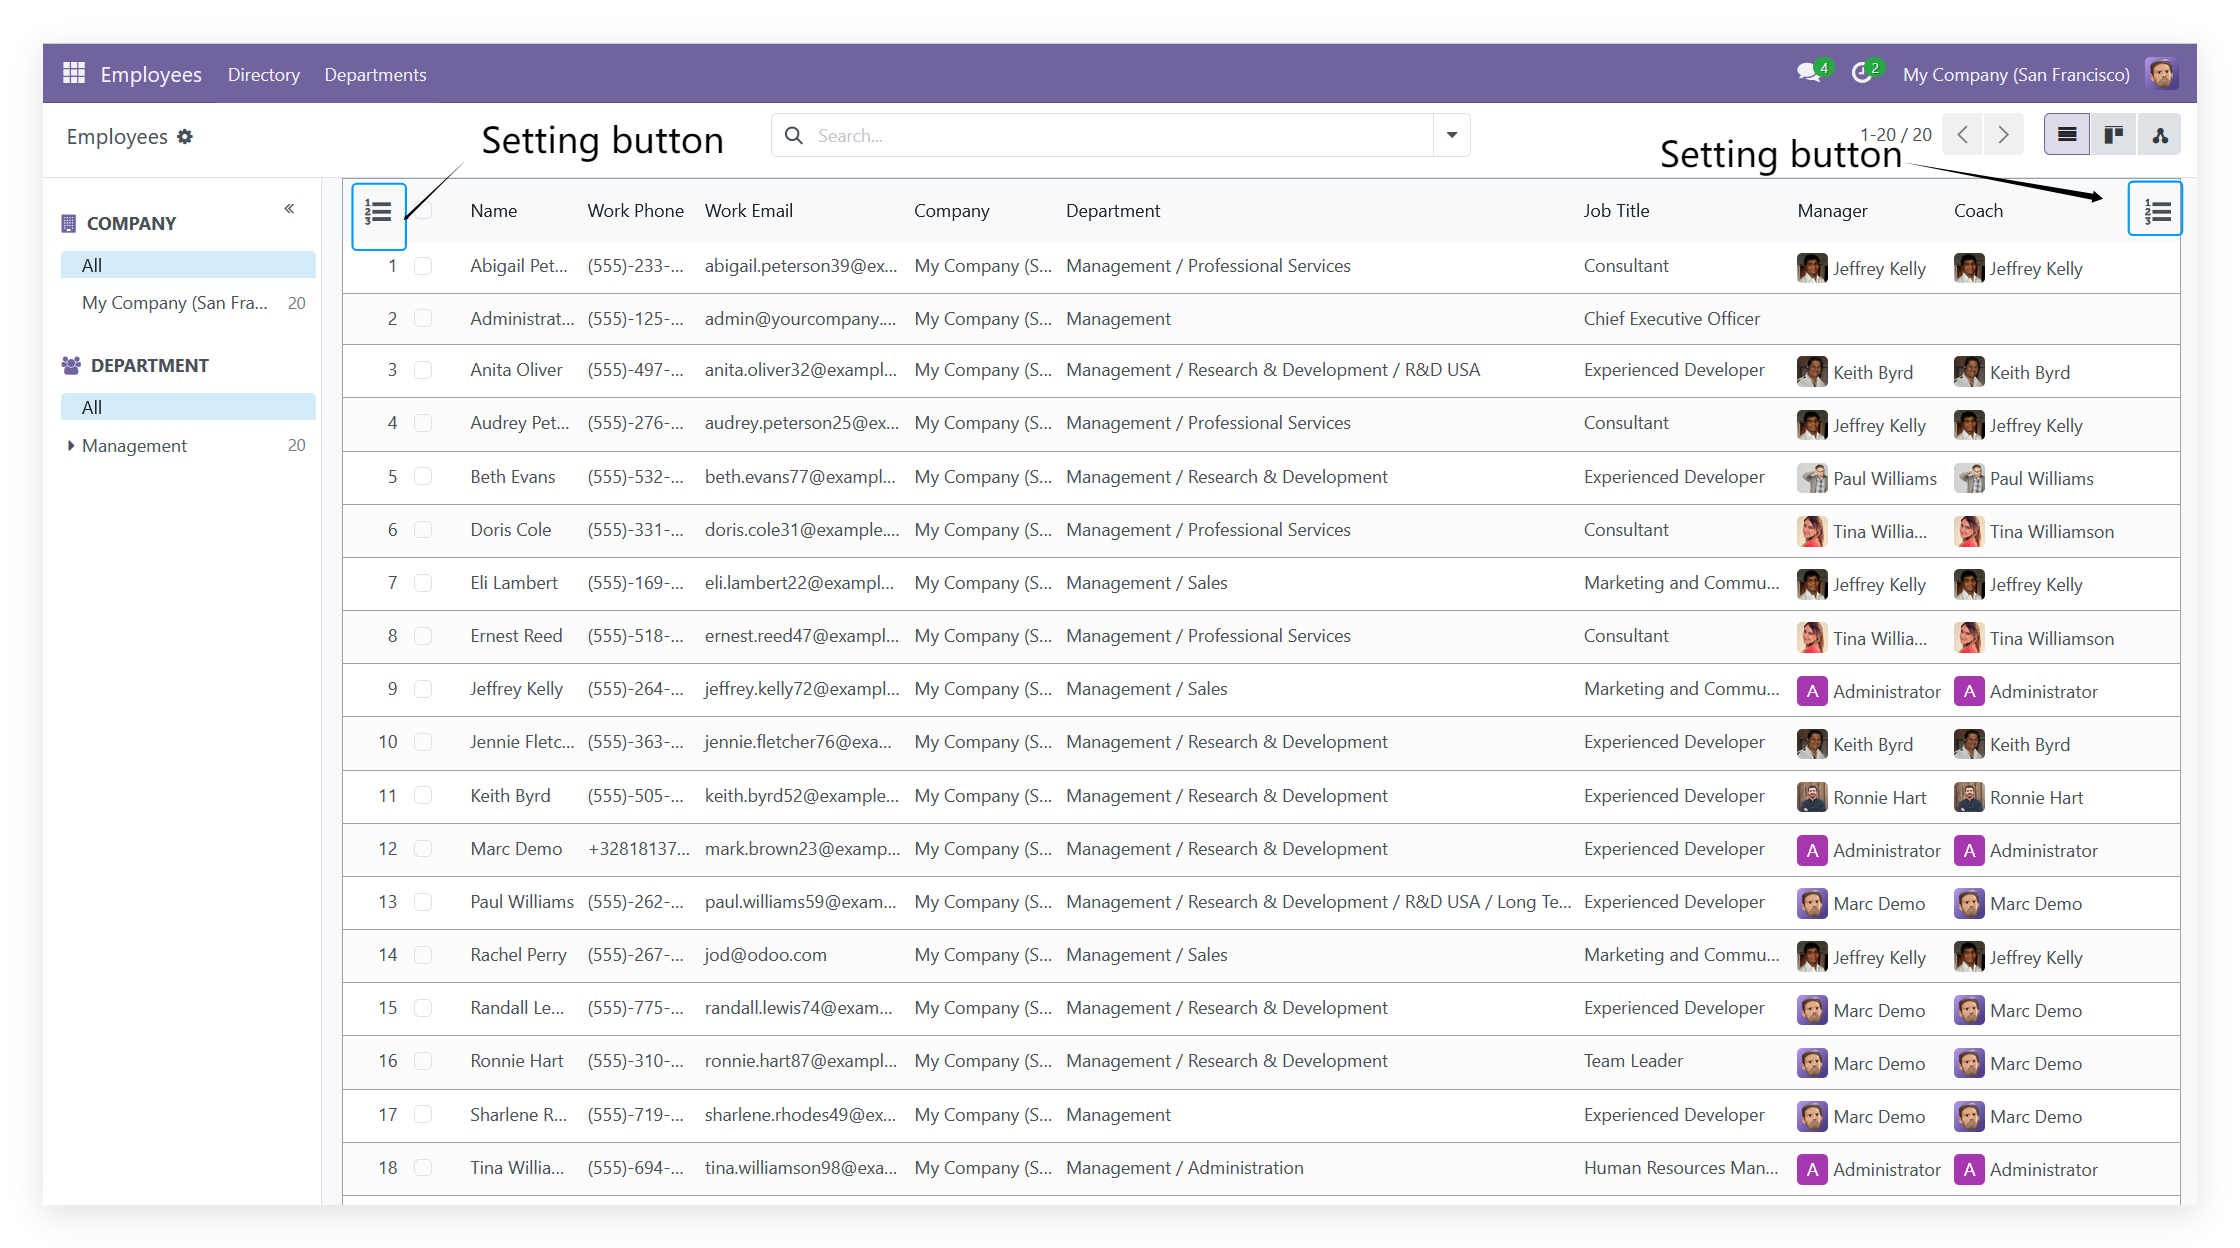Click the 1-20 / 20 pager counter
This screenshot has width=2240, height=1248.
tap(1895, 134)
